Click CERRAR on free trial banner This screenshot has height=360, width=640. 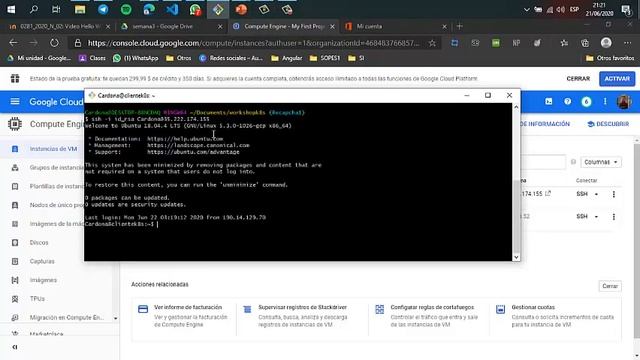point(578,78)
